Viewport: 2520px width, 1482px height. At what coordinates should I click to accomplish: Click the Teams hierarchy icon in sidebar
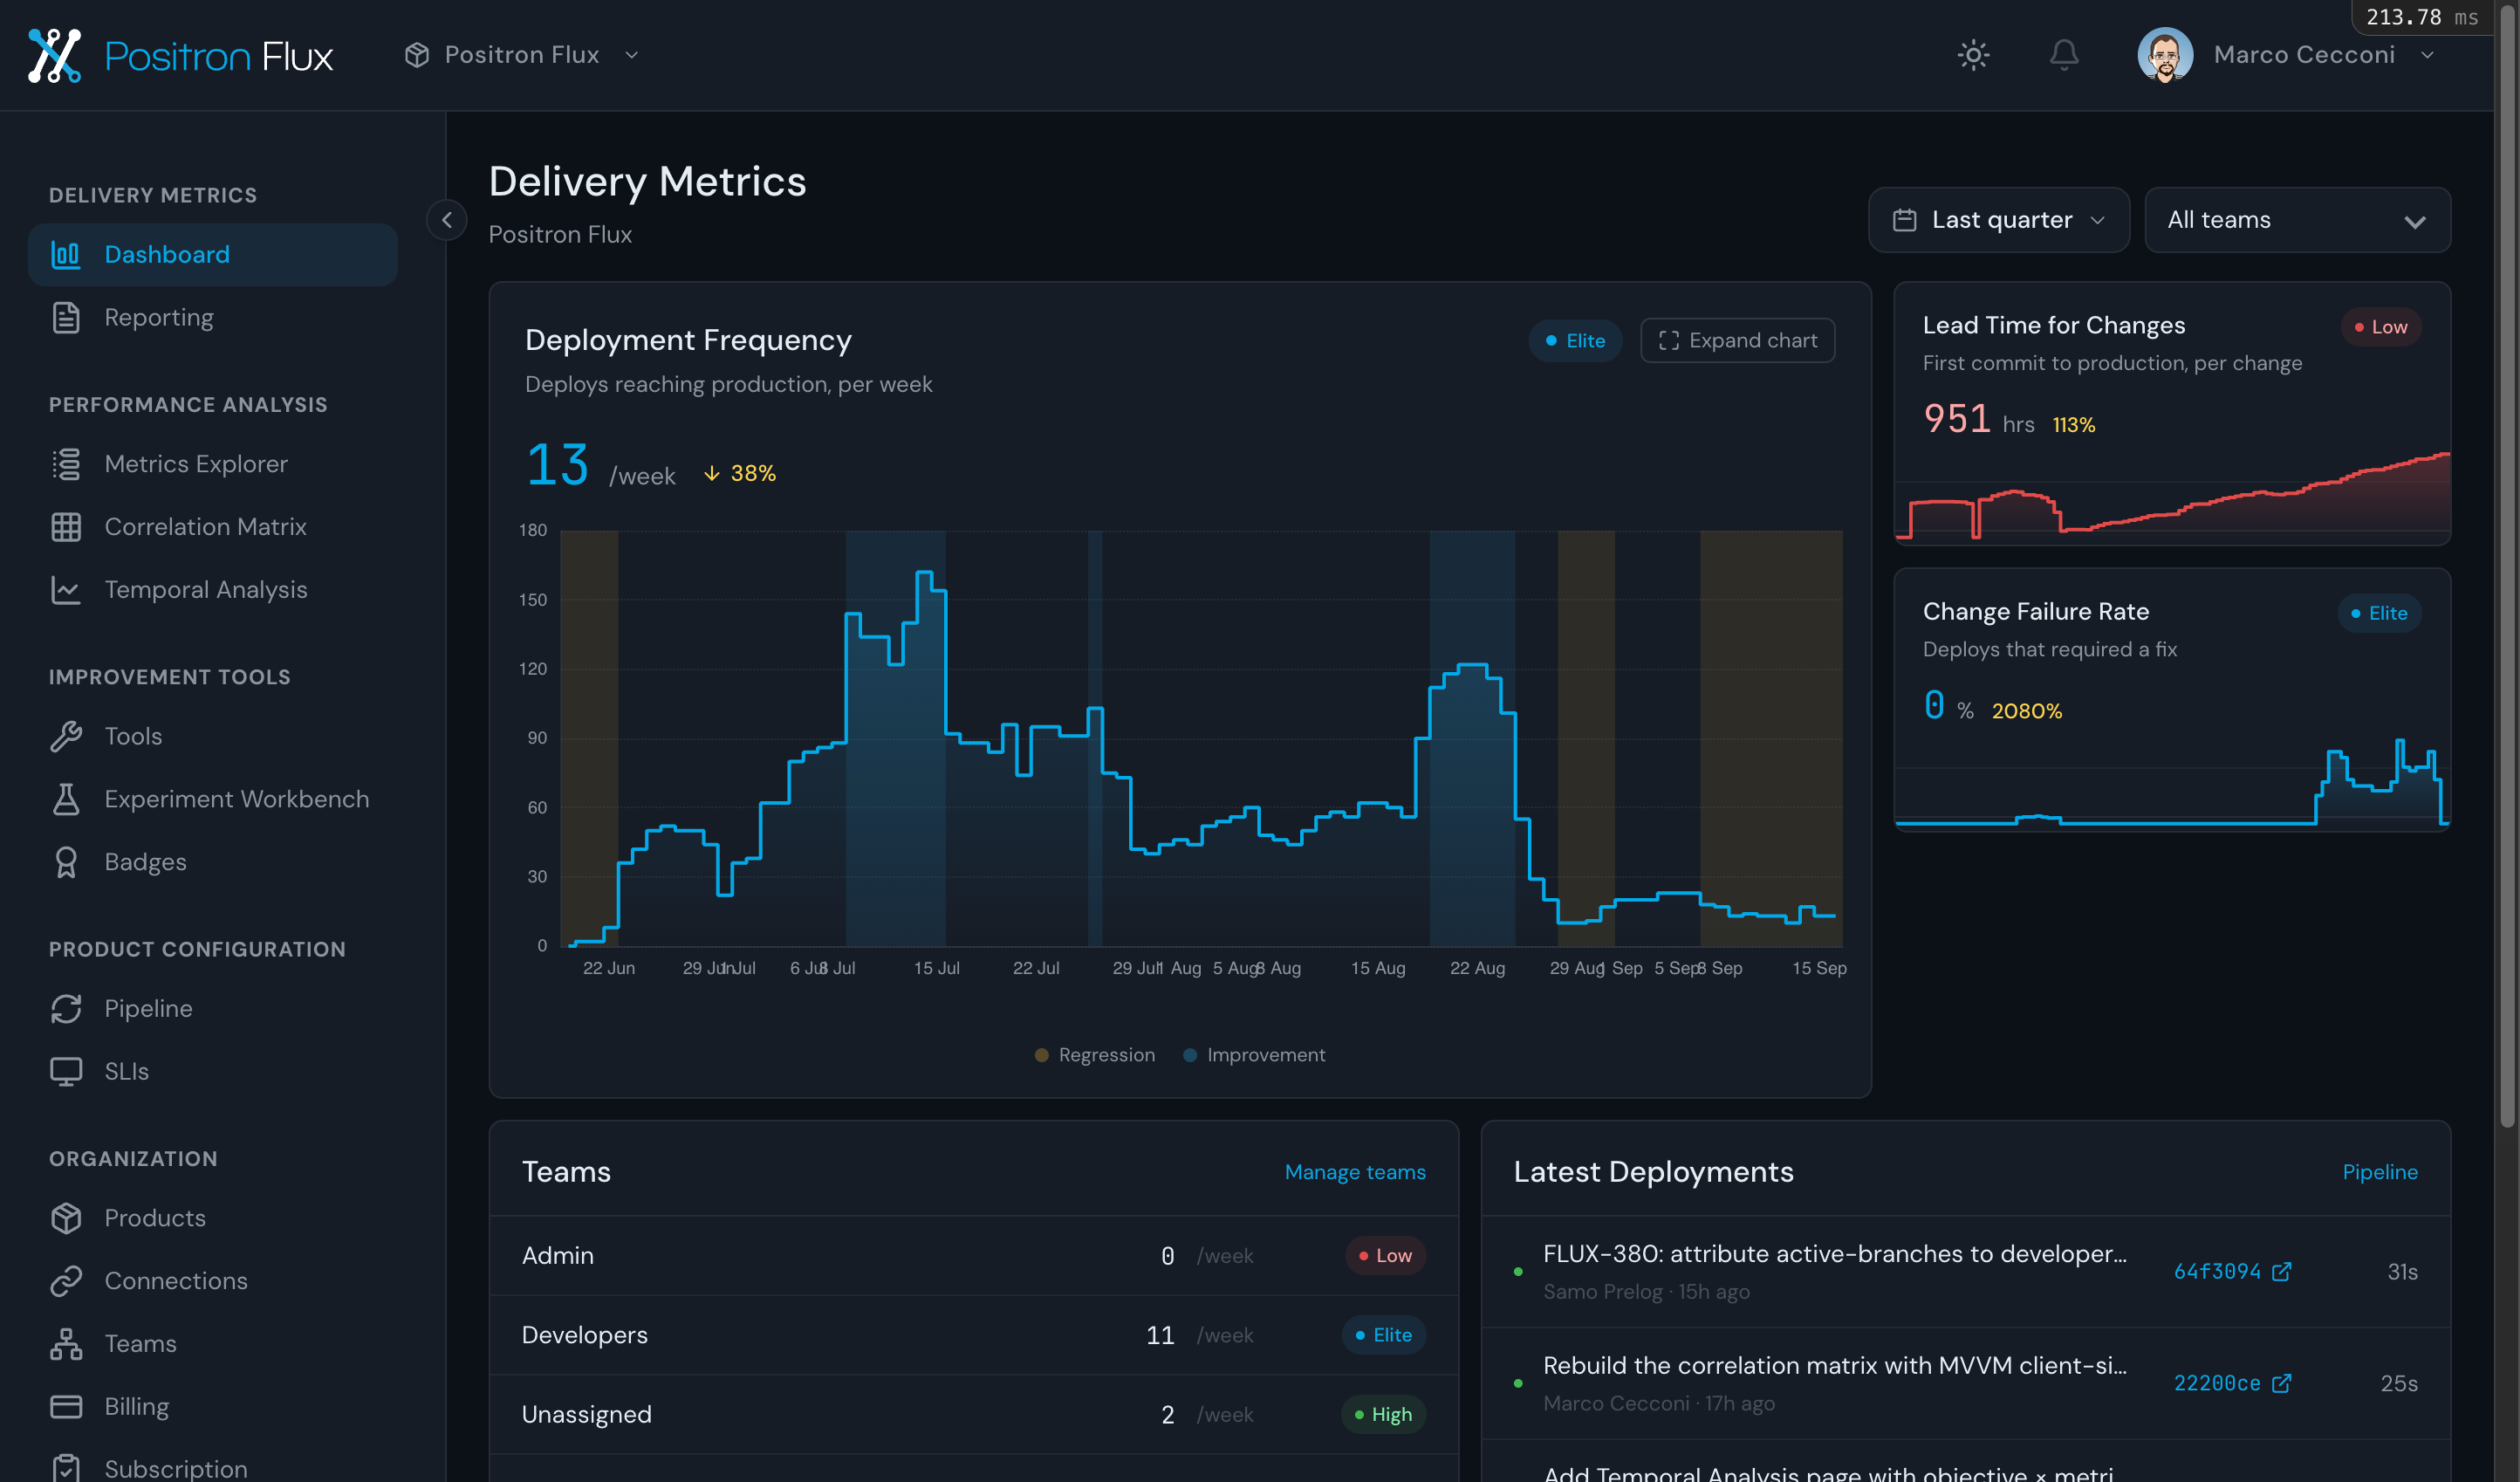pos(66,1344)
